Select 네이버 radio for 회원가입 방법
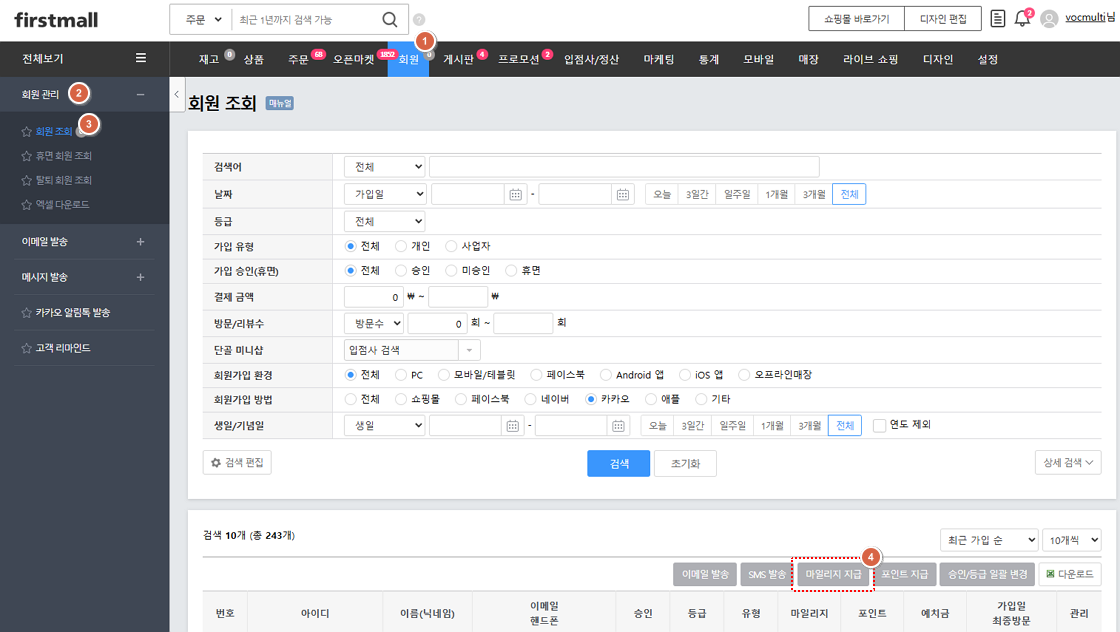 pos(530,399)
